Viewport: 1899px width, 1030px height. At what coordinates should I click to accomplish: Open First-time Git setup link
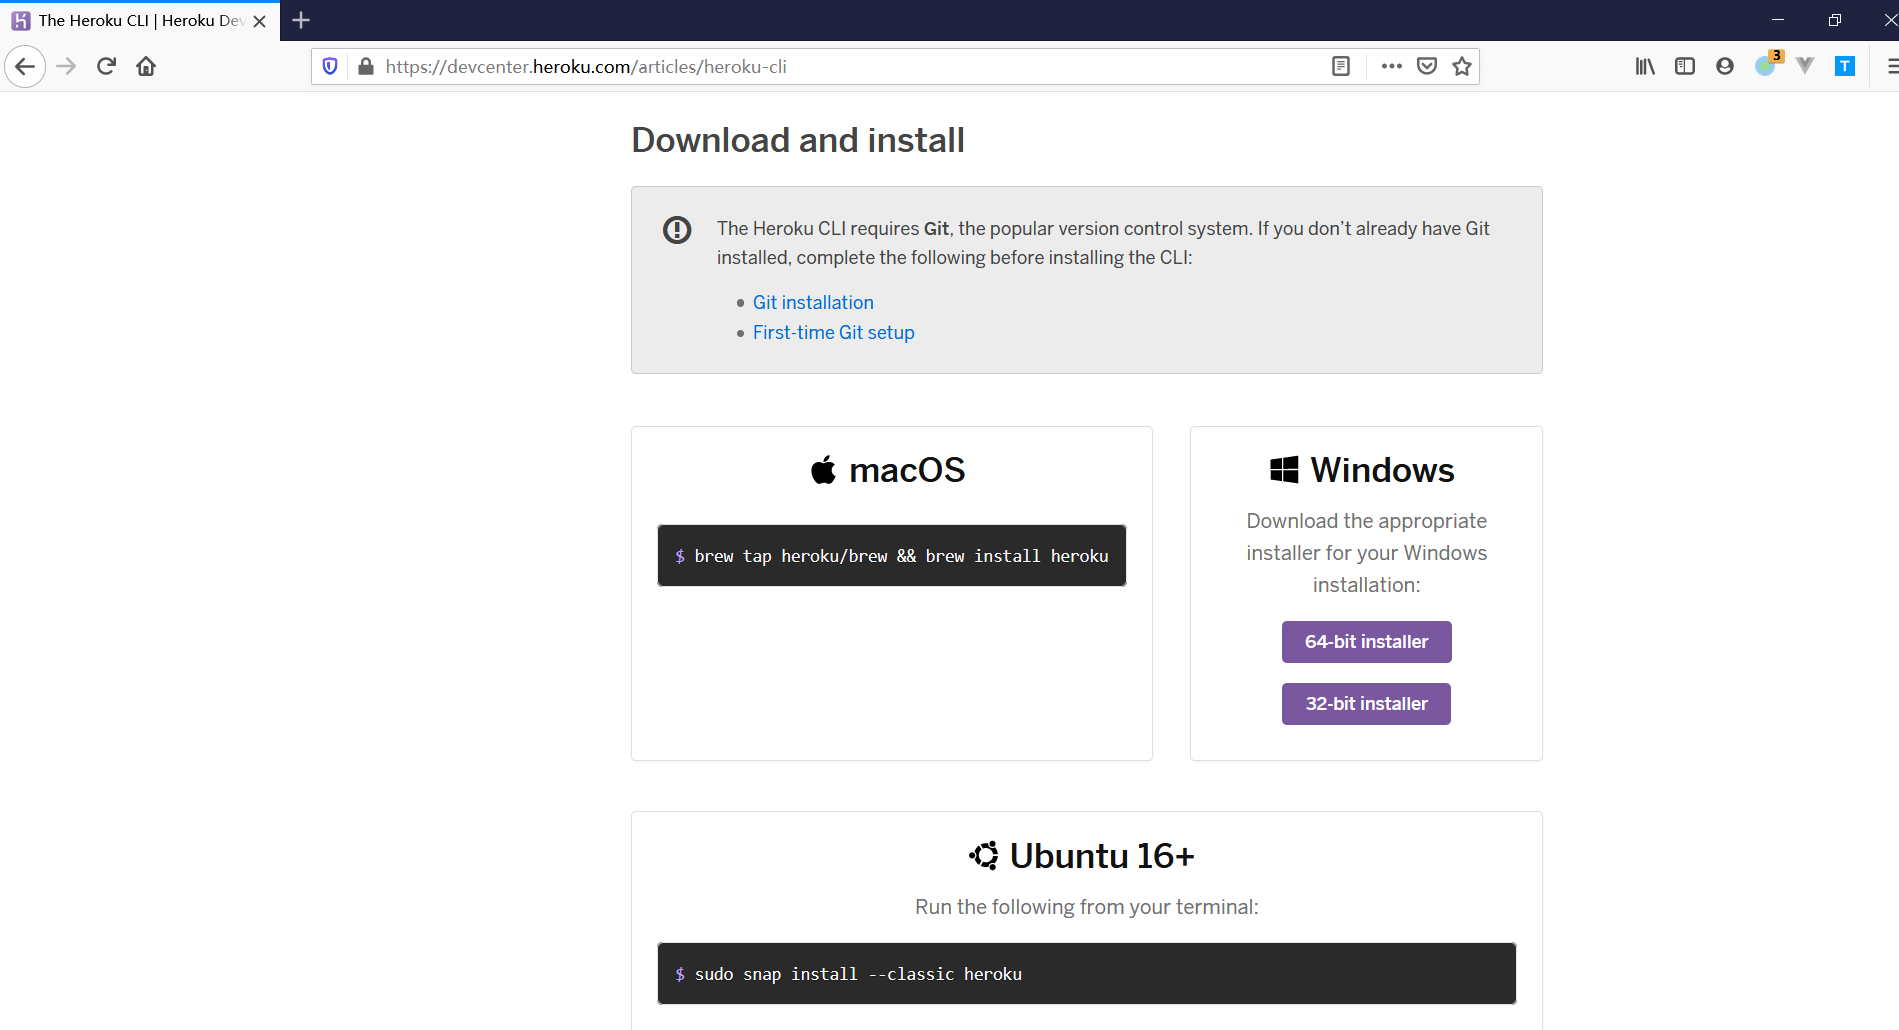(x=834, y=333)
